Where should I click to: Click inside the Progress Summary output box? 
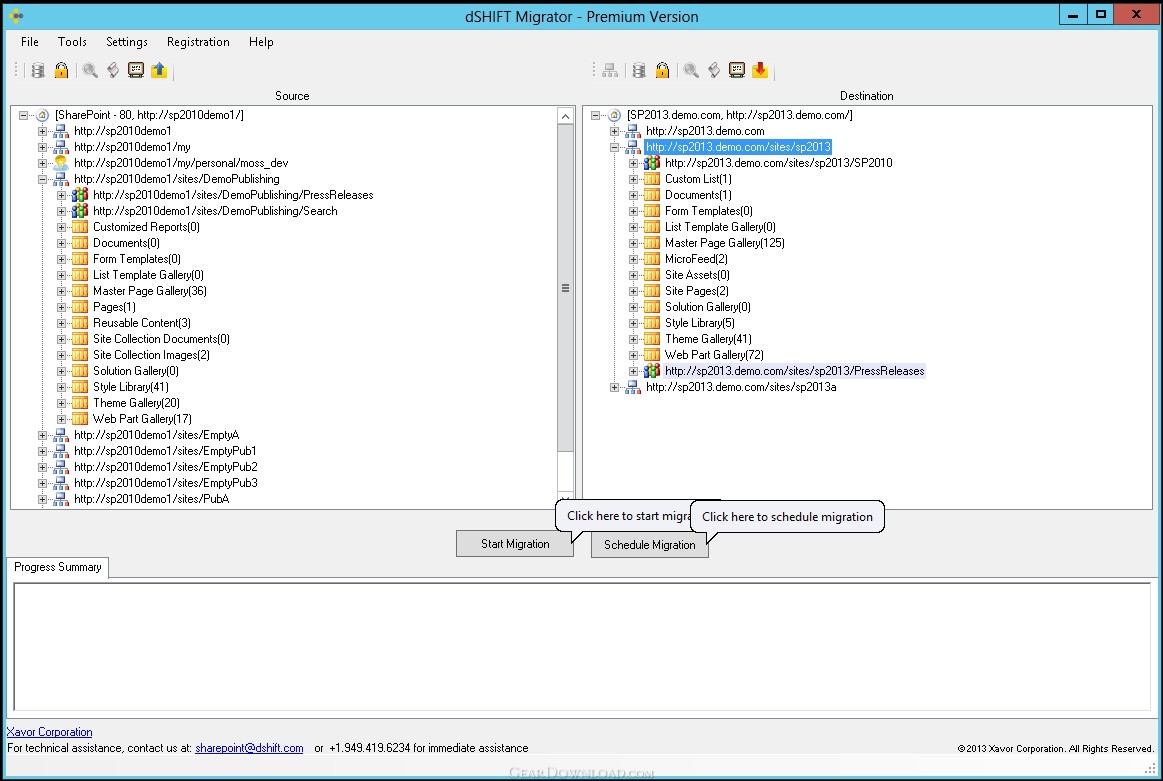point(582,647)
